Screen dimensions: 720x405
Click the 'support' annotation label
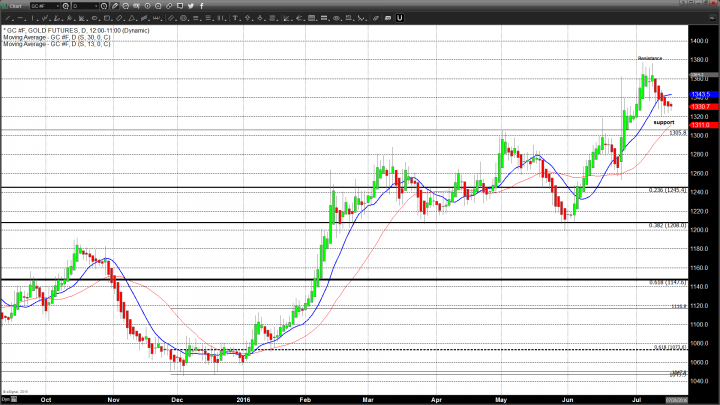[x=664, y=122]
